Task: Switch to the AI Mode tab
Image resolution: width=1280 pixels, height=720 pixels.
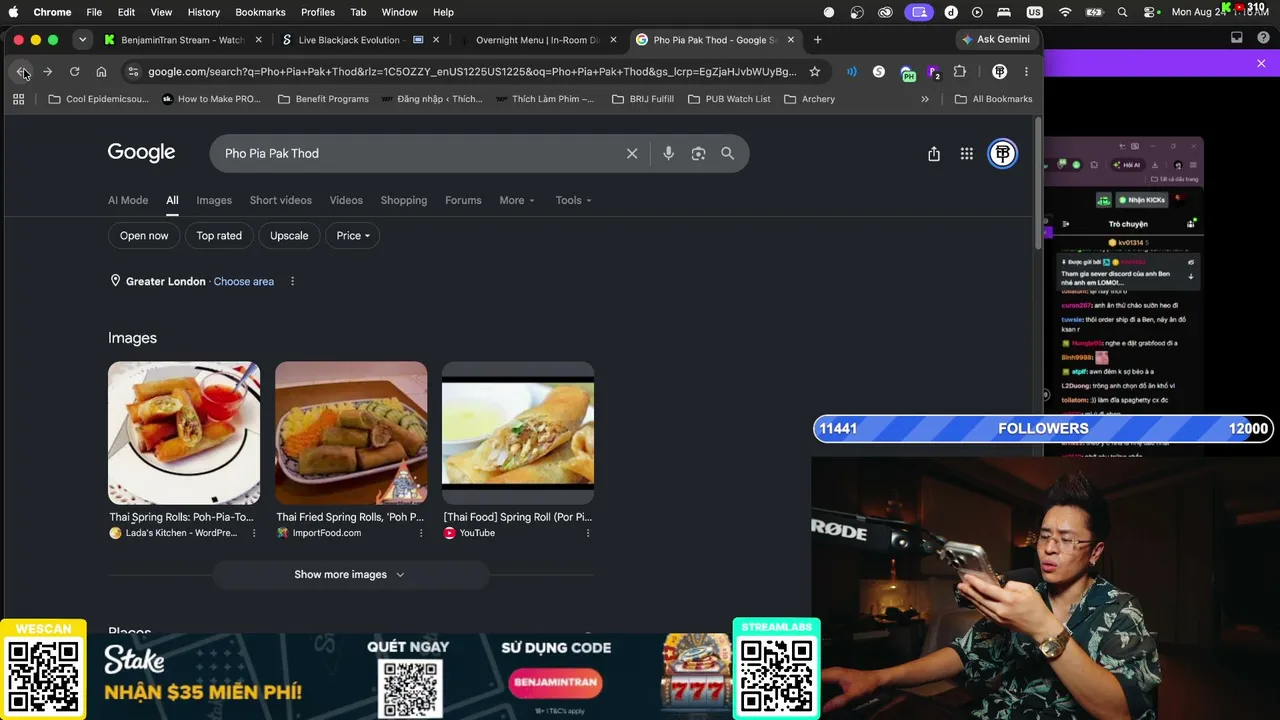Action: [128, 200]
